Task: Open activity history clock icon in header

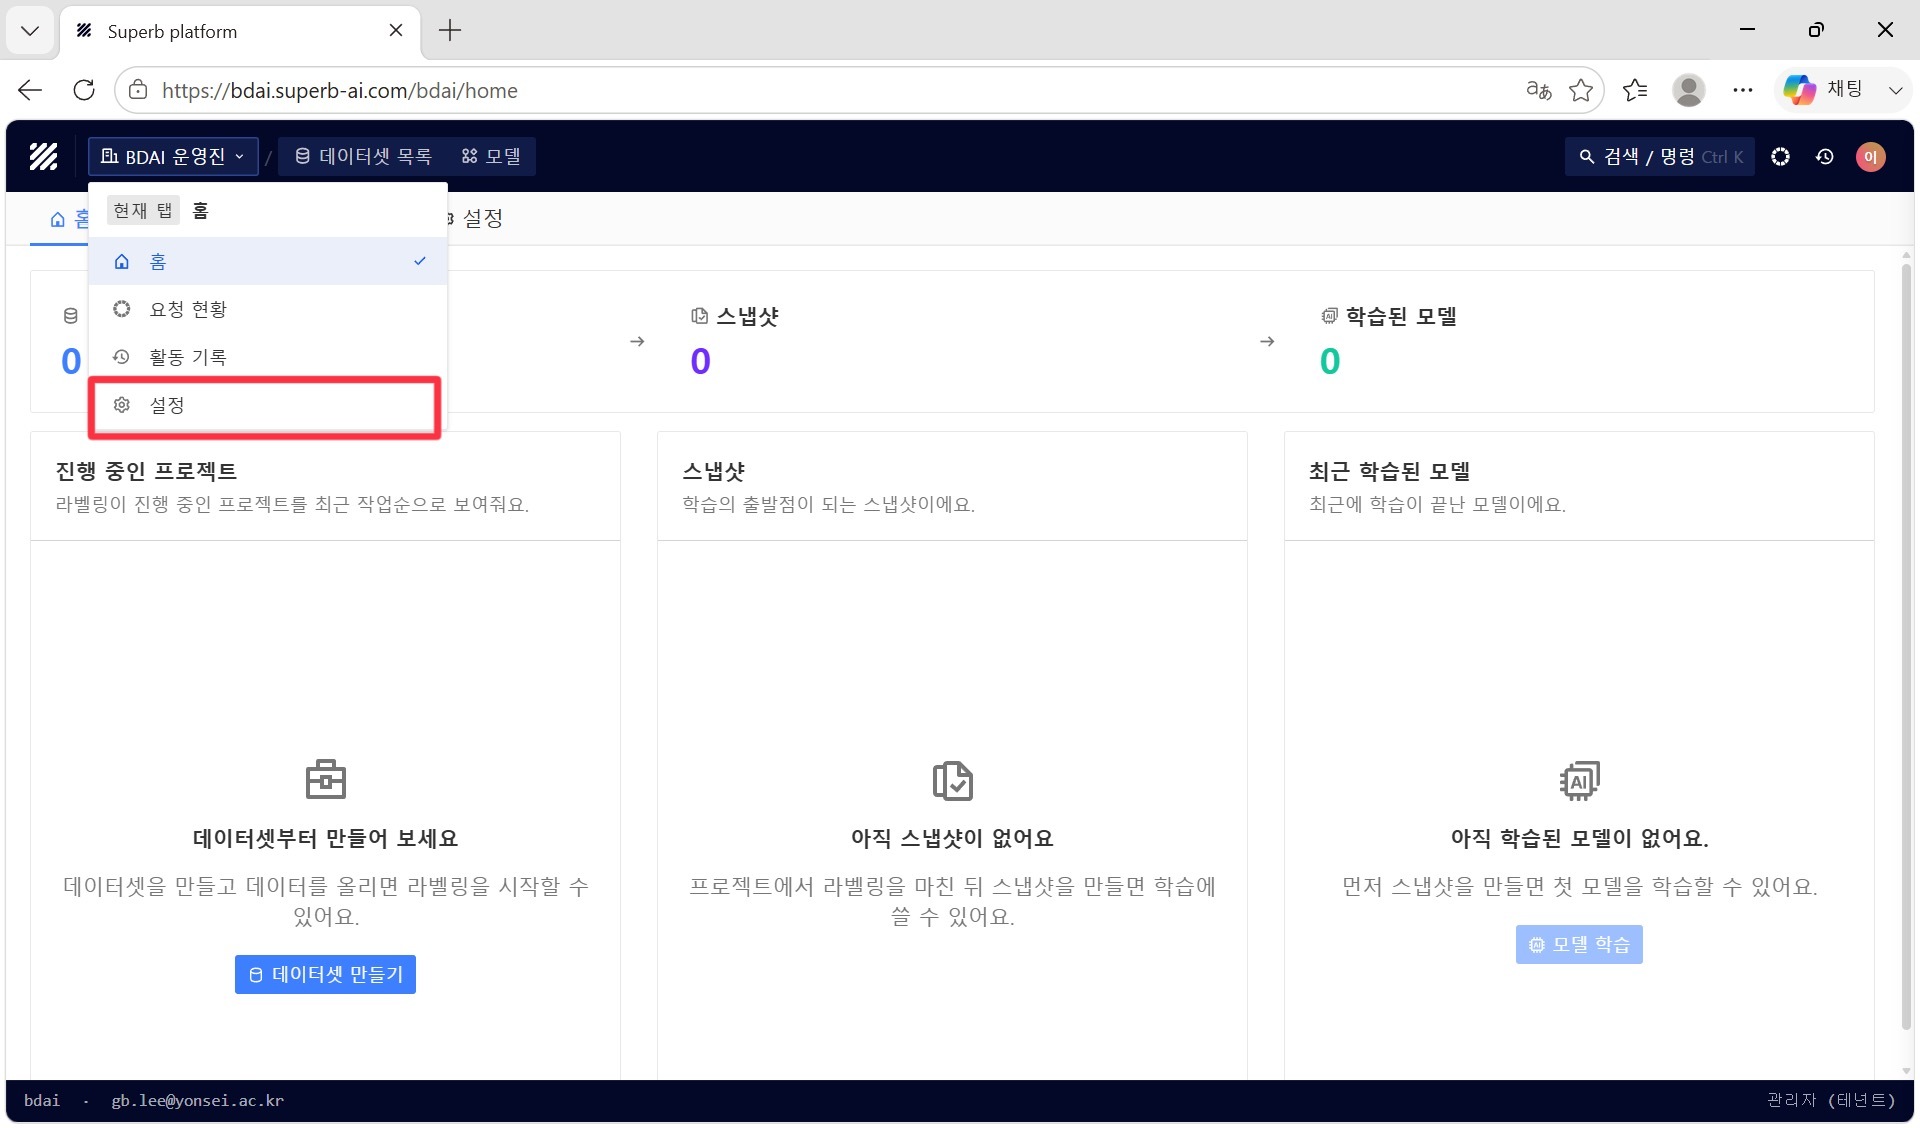Action: [1825, 156]
